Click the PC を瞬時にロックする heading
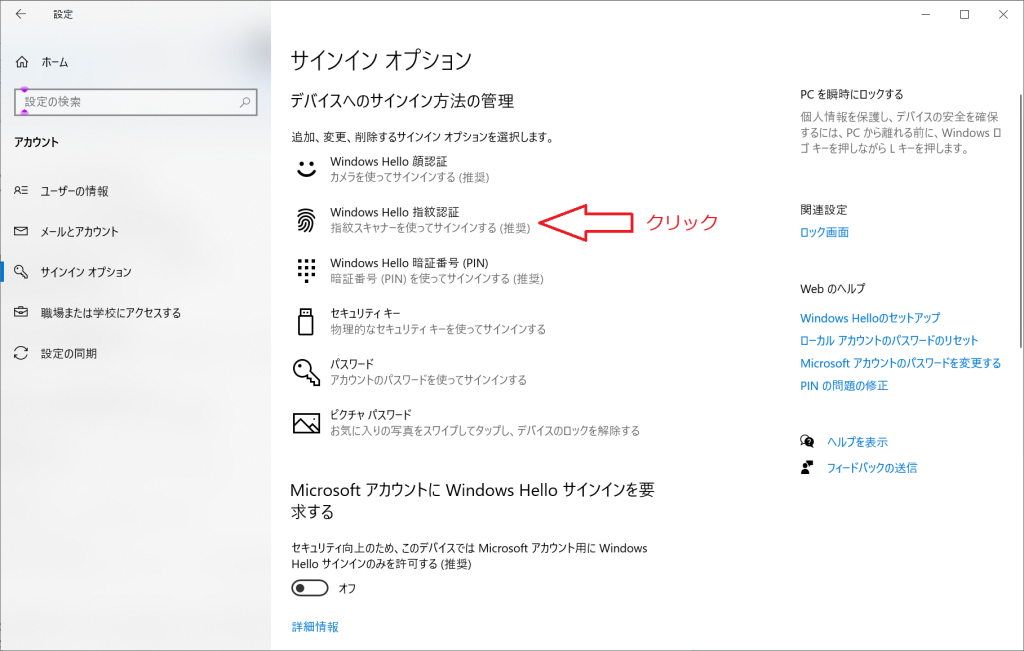 (x=852, y=94)
